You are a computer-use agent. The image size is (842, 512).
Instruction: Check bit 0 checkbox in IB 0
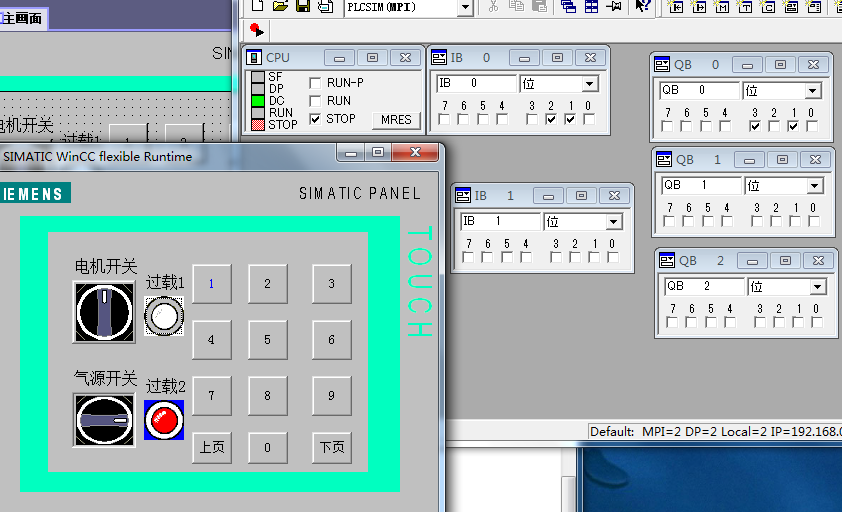coord(589,119)
